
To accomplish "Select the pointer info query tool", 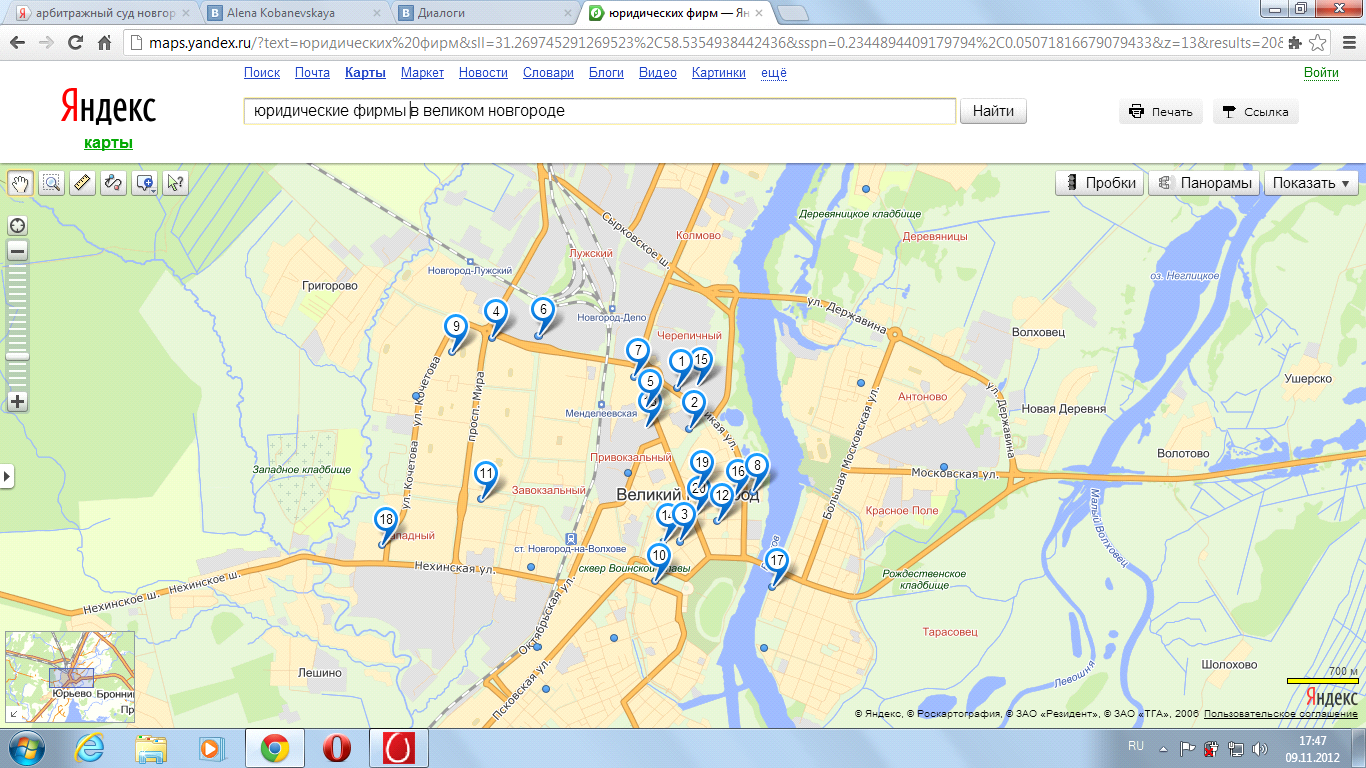I will coord(176,183).
